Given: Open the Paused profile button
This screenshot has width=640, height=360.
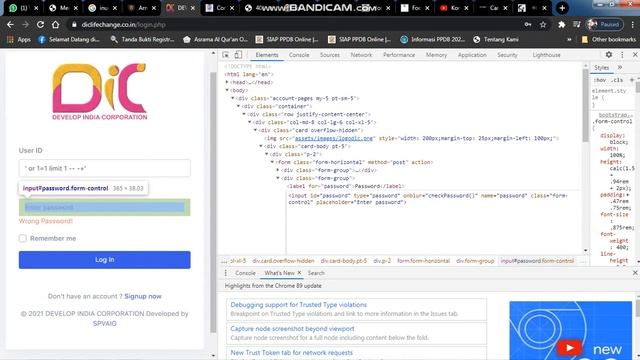Looking at the screenshot, I should coord(605,24).
